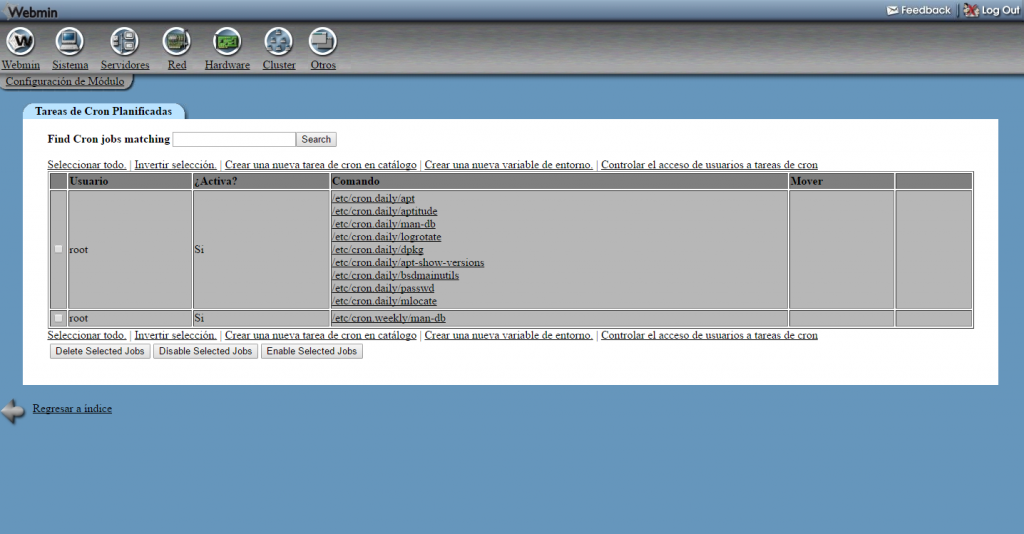This screenshot has height=534, width=1024.
Task: Check the box for root daily cron jobs
Action: coord(58,249)
